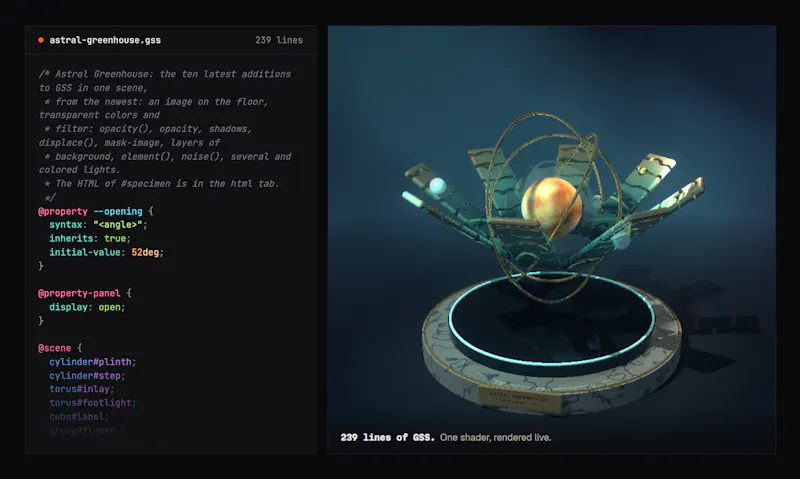Viewport: 800px width, 479px height.
Task: Click the torus#footlight line
Action: [x=93, y=402]
